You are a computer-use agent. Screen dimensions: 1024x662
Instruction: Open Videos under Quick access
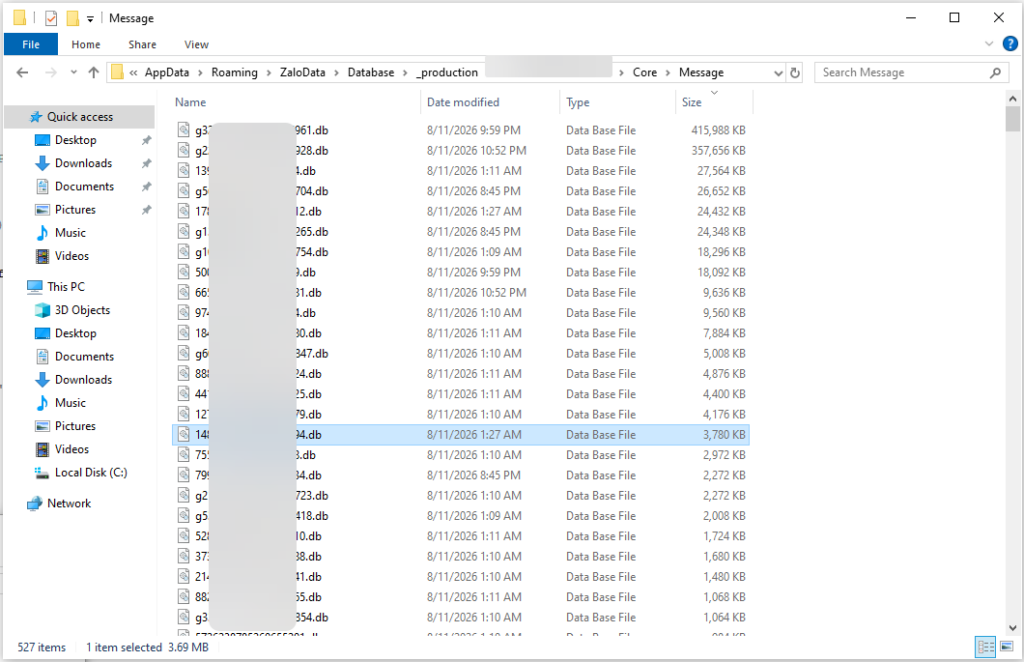[71, 256]
